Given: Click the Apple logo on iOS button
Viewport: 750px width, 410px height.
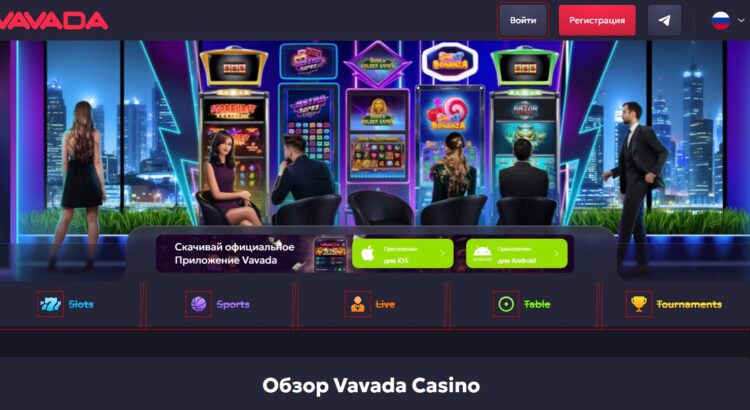Looking at the screenshot, I should click(368, 254).
